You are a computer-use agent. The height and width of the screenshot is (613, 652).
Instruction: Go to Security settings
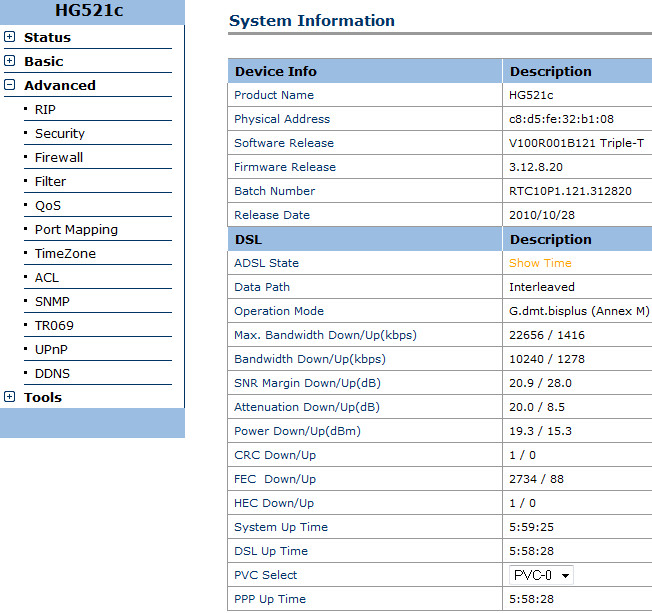pyautogui.click(x=60, y=133)
